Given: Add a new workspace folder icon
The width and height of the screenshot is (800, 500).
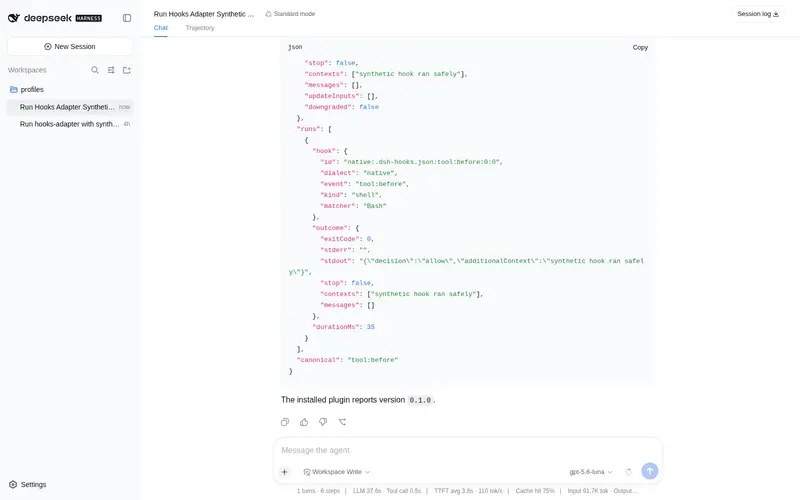Looking at the screenshot, I should 127,70.
